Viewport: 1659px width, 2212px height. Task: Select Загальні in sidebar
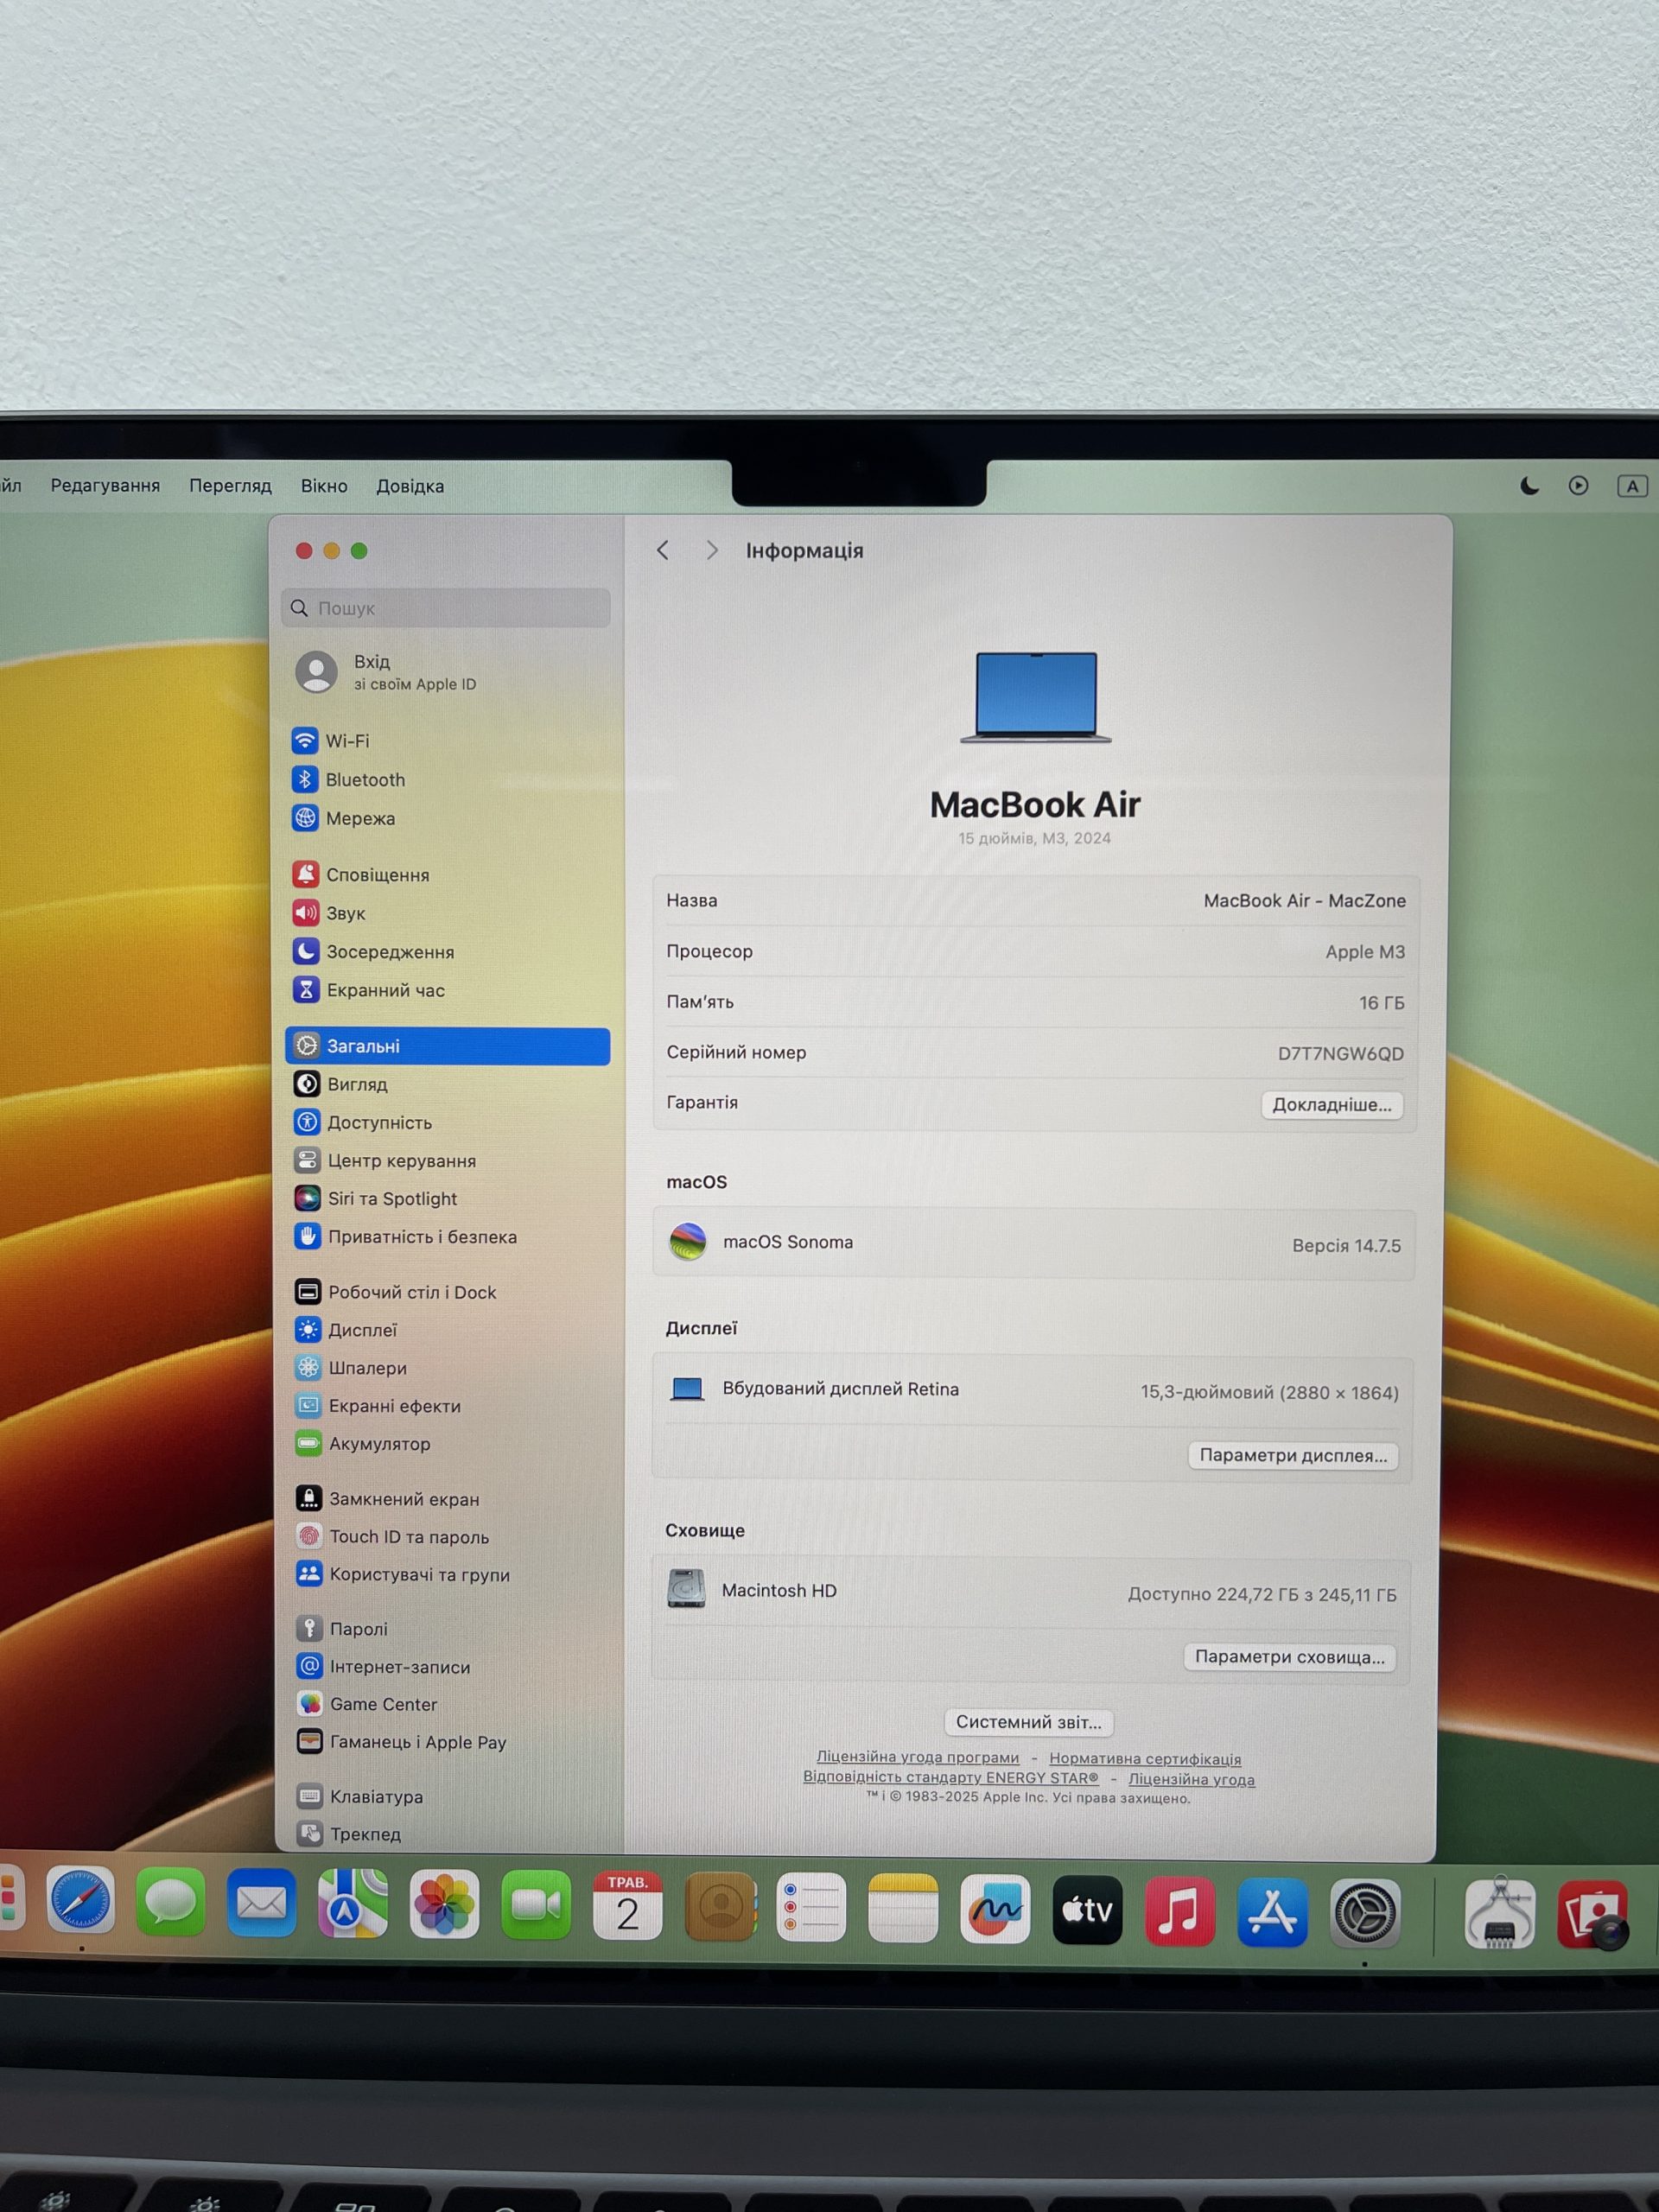click(447, 1046)
